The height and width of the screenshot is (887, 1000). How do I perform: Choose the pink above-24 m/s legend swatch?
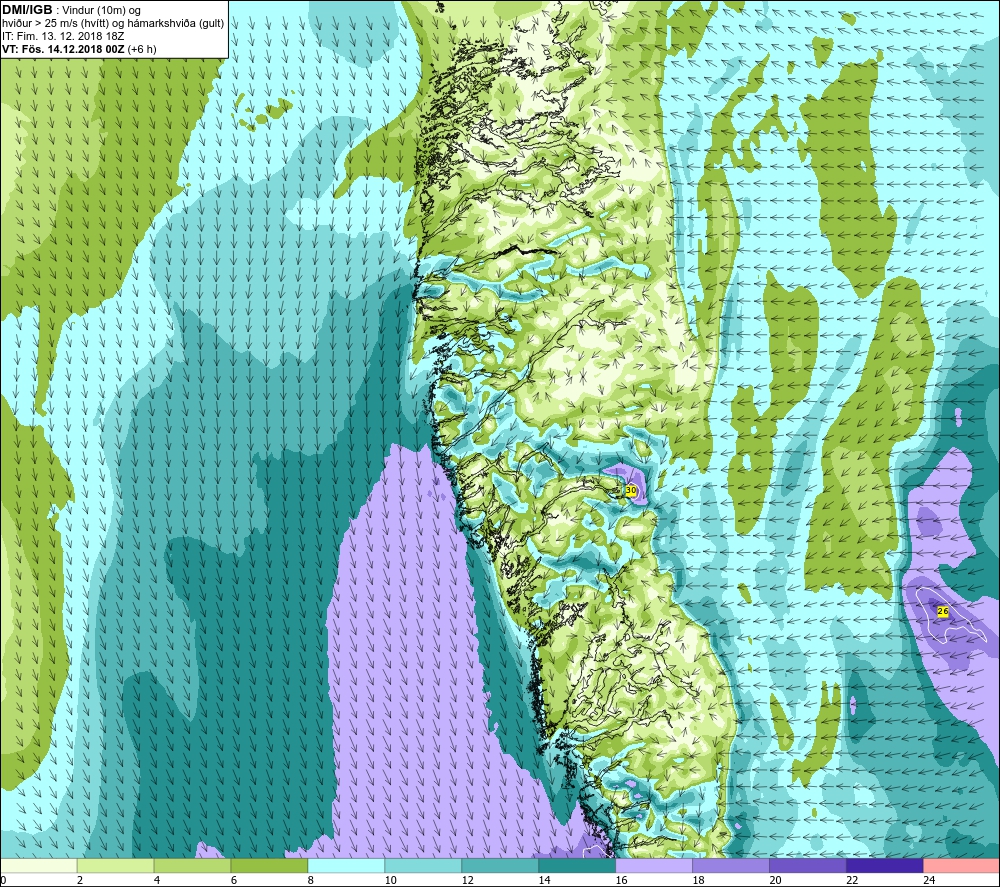[x=961, y=865]
